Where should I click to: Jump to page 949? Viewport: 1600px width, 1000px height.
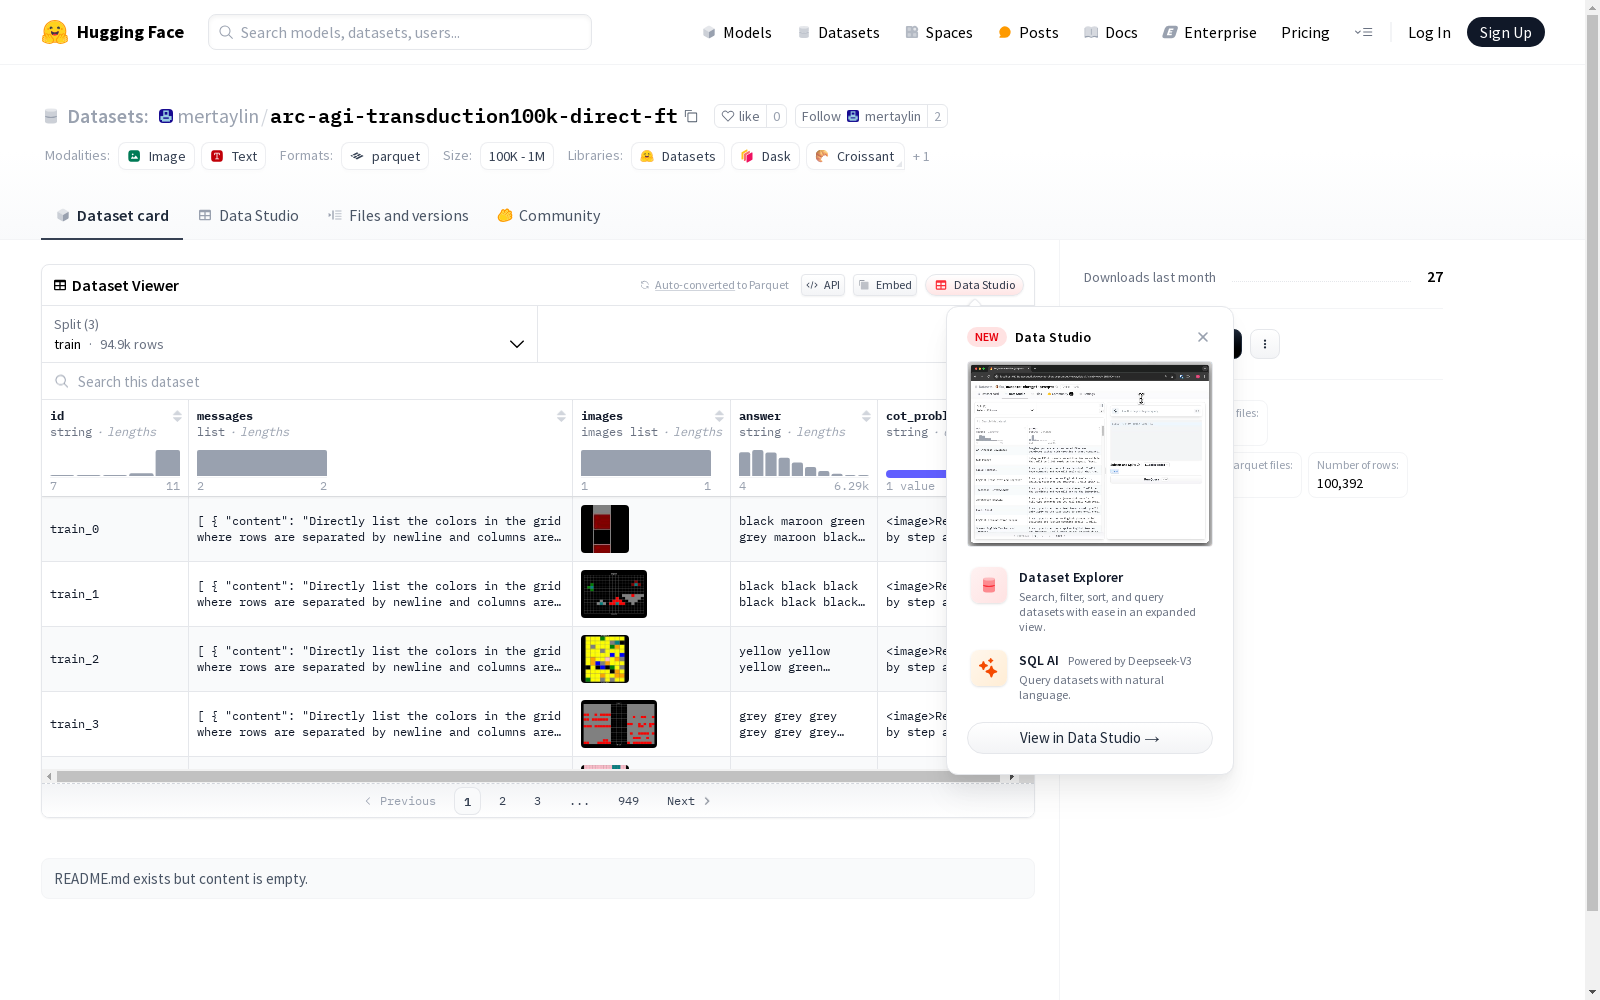628,801
